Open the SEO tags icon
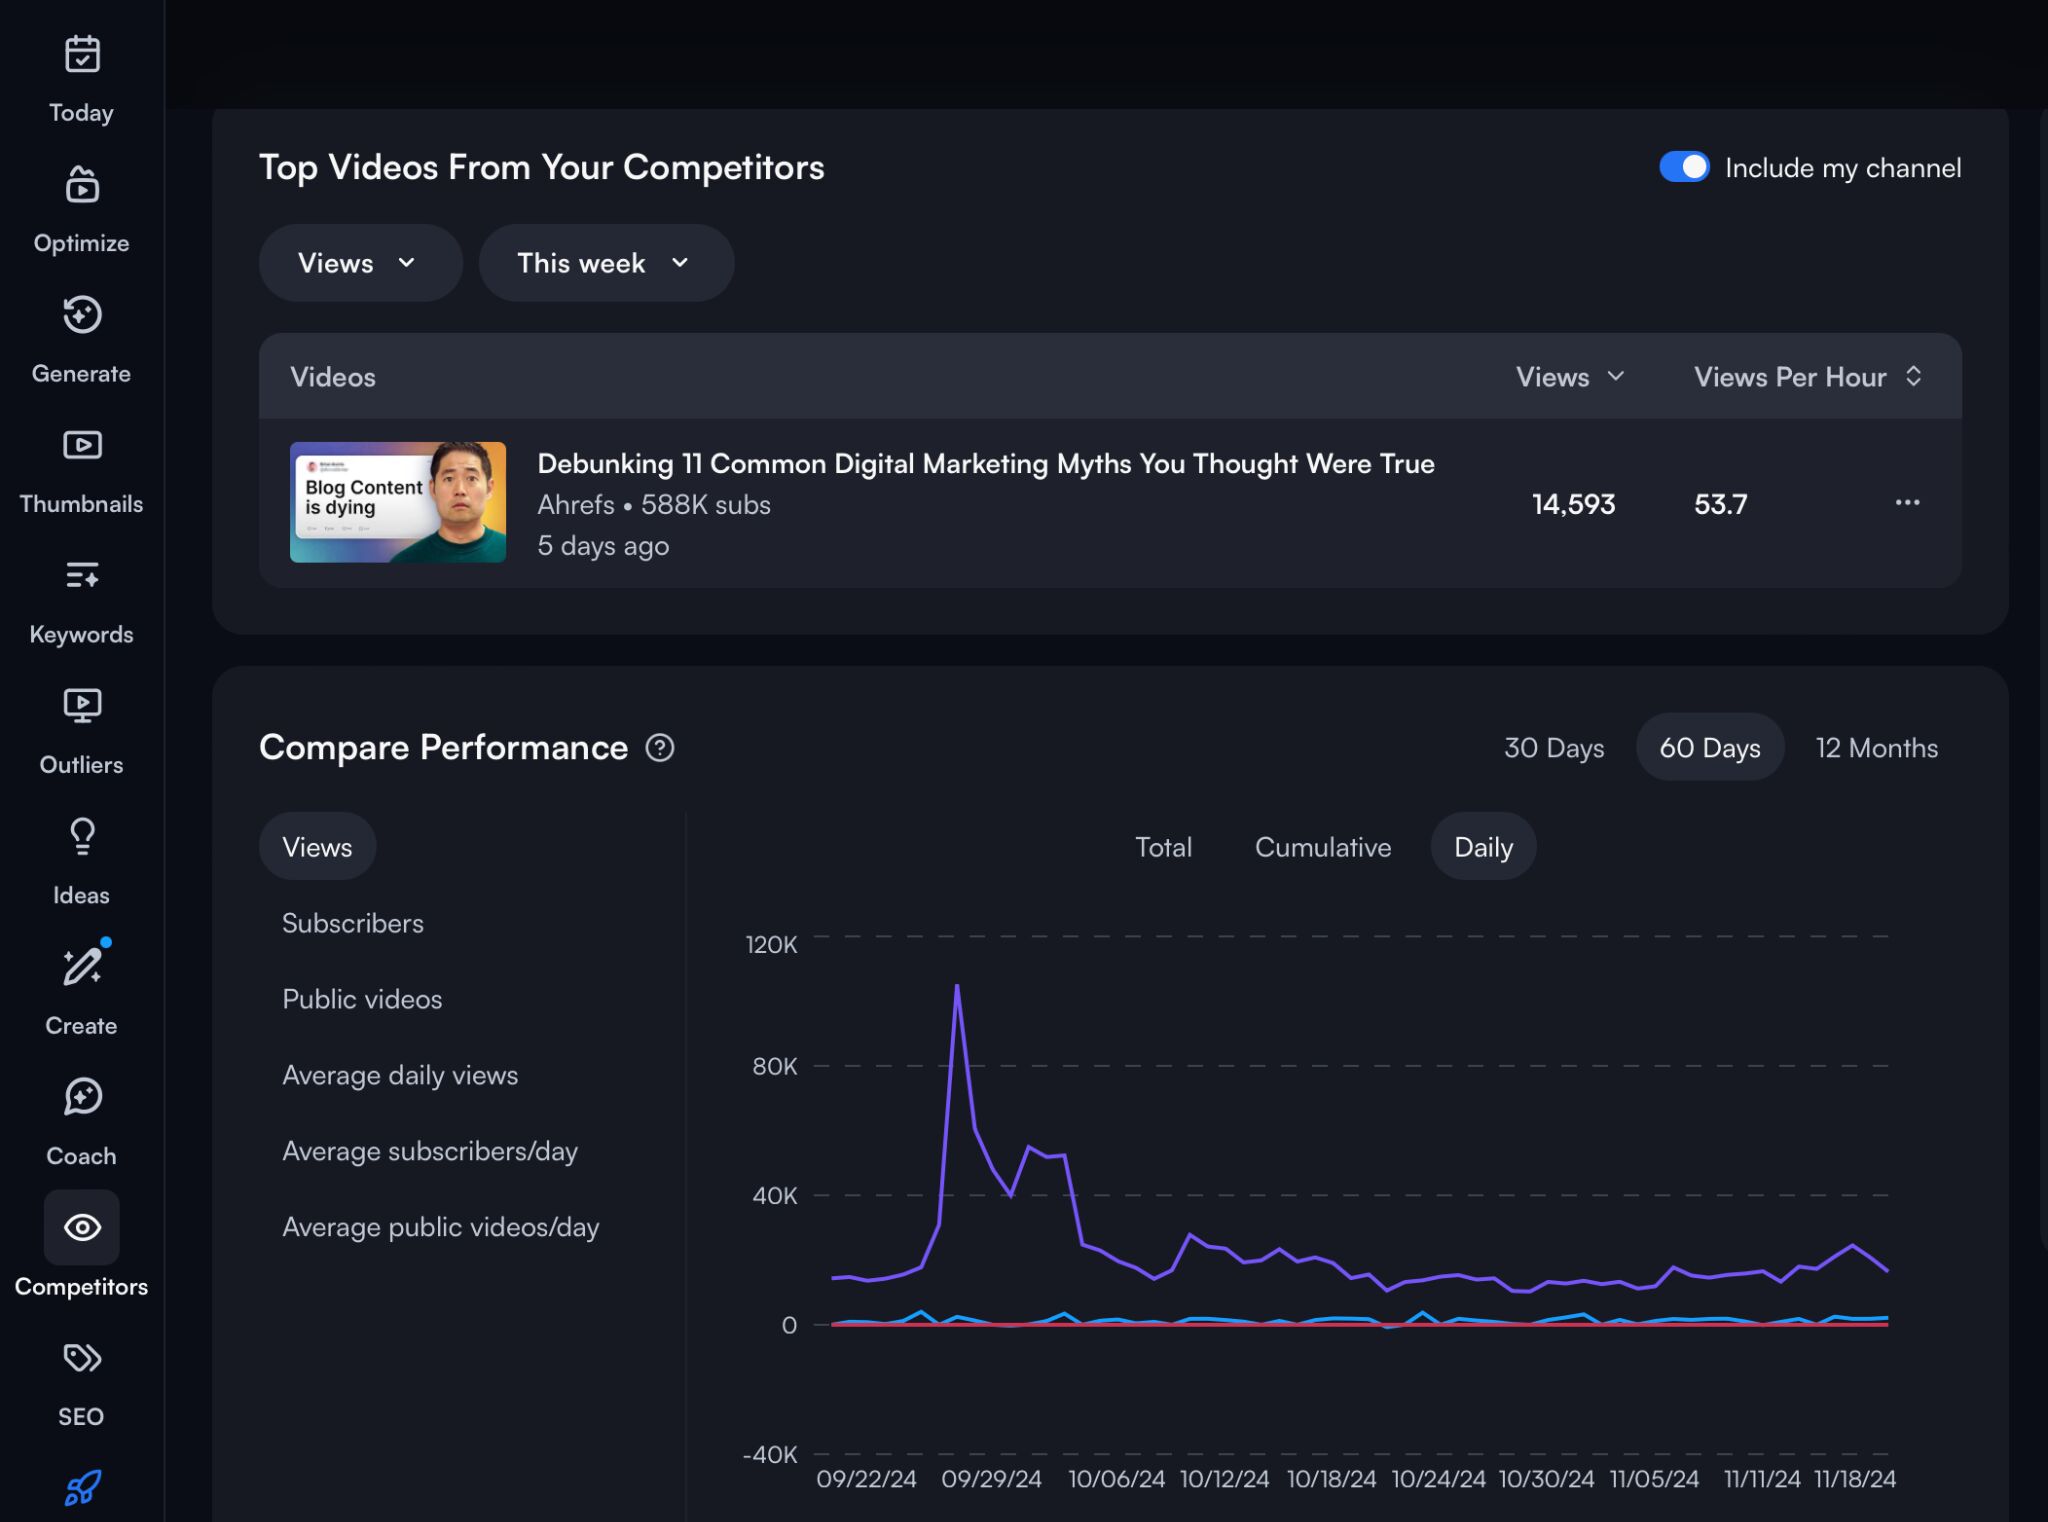Image resolution: width=2048 pixels, height=1522 pixels. [x=82, y=1358]
